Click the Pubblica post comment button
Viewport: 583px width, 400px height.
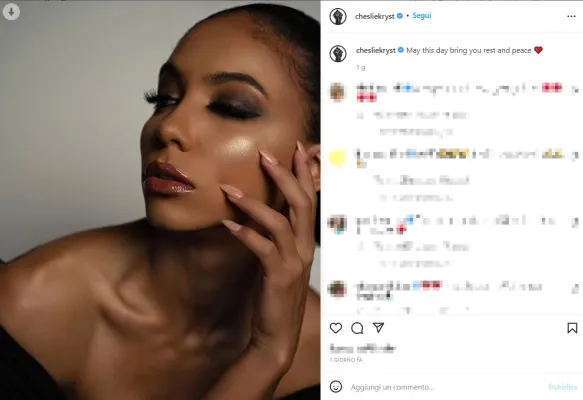pyautogui.click(x=563, y=387)
